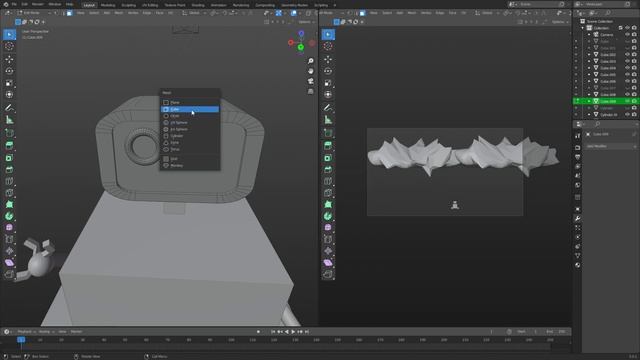Select the Rotate tool in left viewport toolbar
The height and width of the screenshot is (360, 640).
pyautogui.click(x=9, y=71)
